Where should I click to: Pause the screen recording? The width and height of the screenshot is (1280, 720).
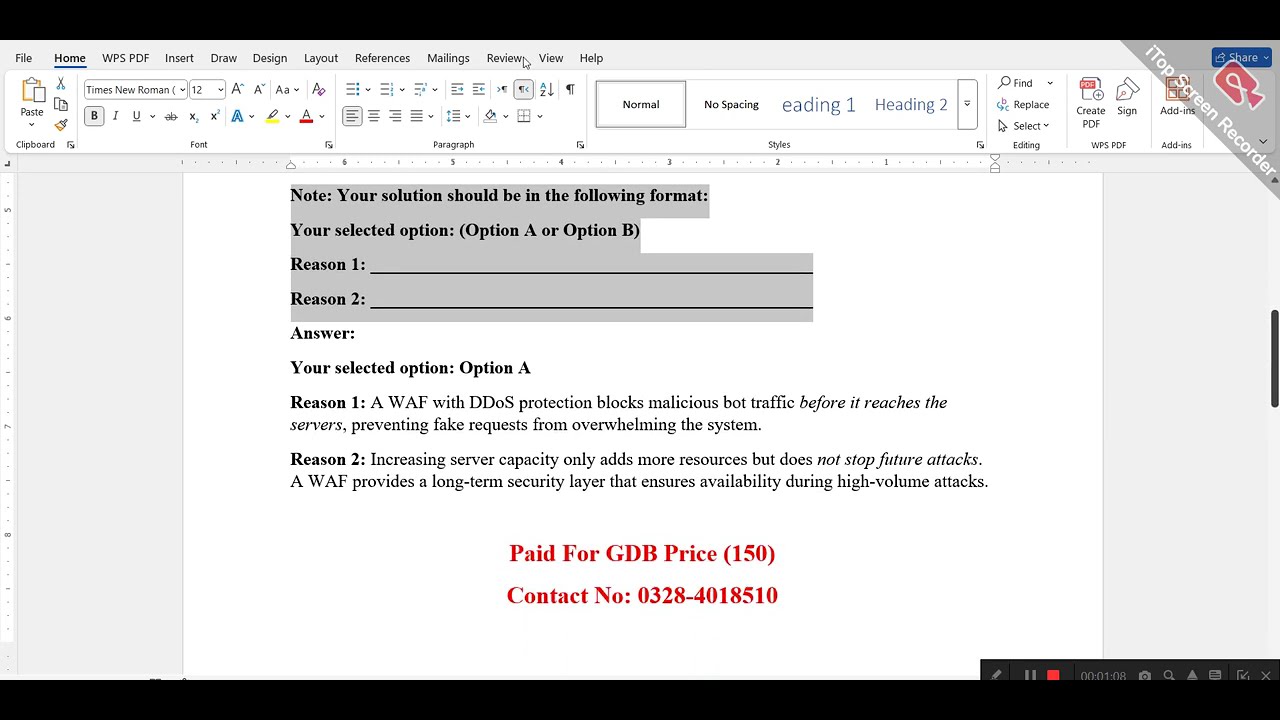click(1030, 676)
